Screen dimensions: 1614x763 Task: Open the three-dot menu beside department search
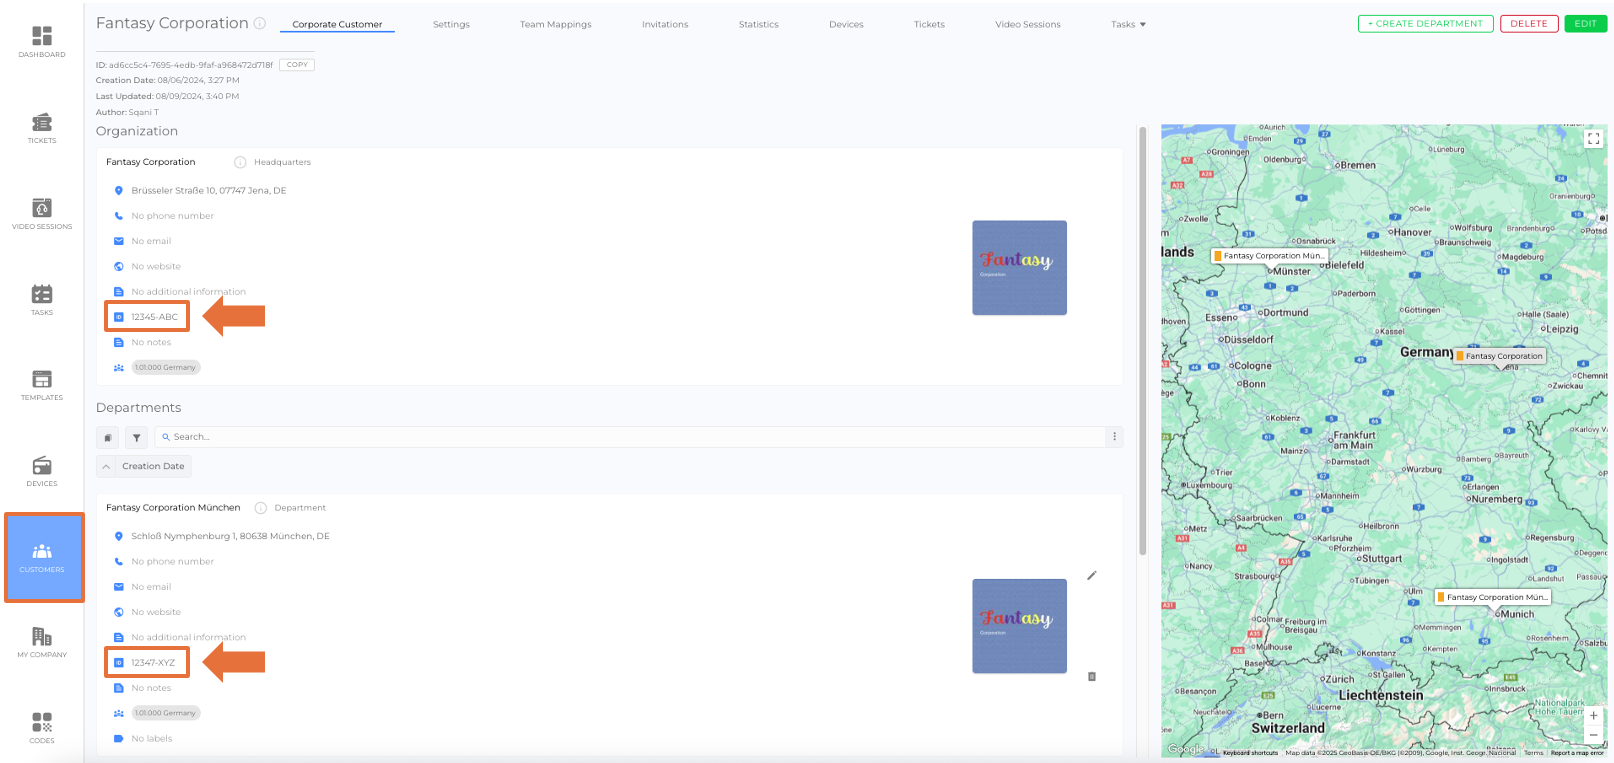[1114, 437]
